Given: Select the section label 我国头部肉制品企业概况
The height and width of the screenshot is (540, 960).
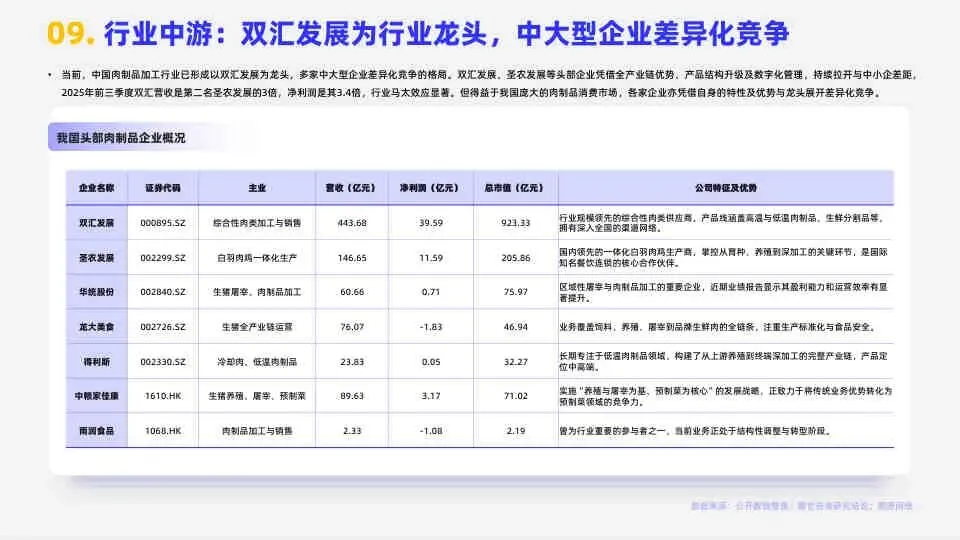Looking at the screenshot, I should coord(121,138).
